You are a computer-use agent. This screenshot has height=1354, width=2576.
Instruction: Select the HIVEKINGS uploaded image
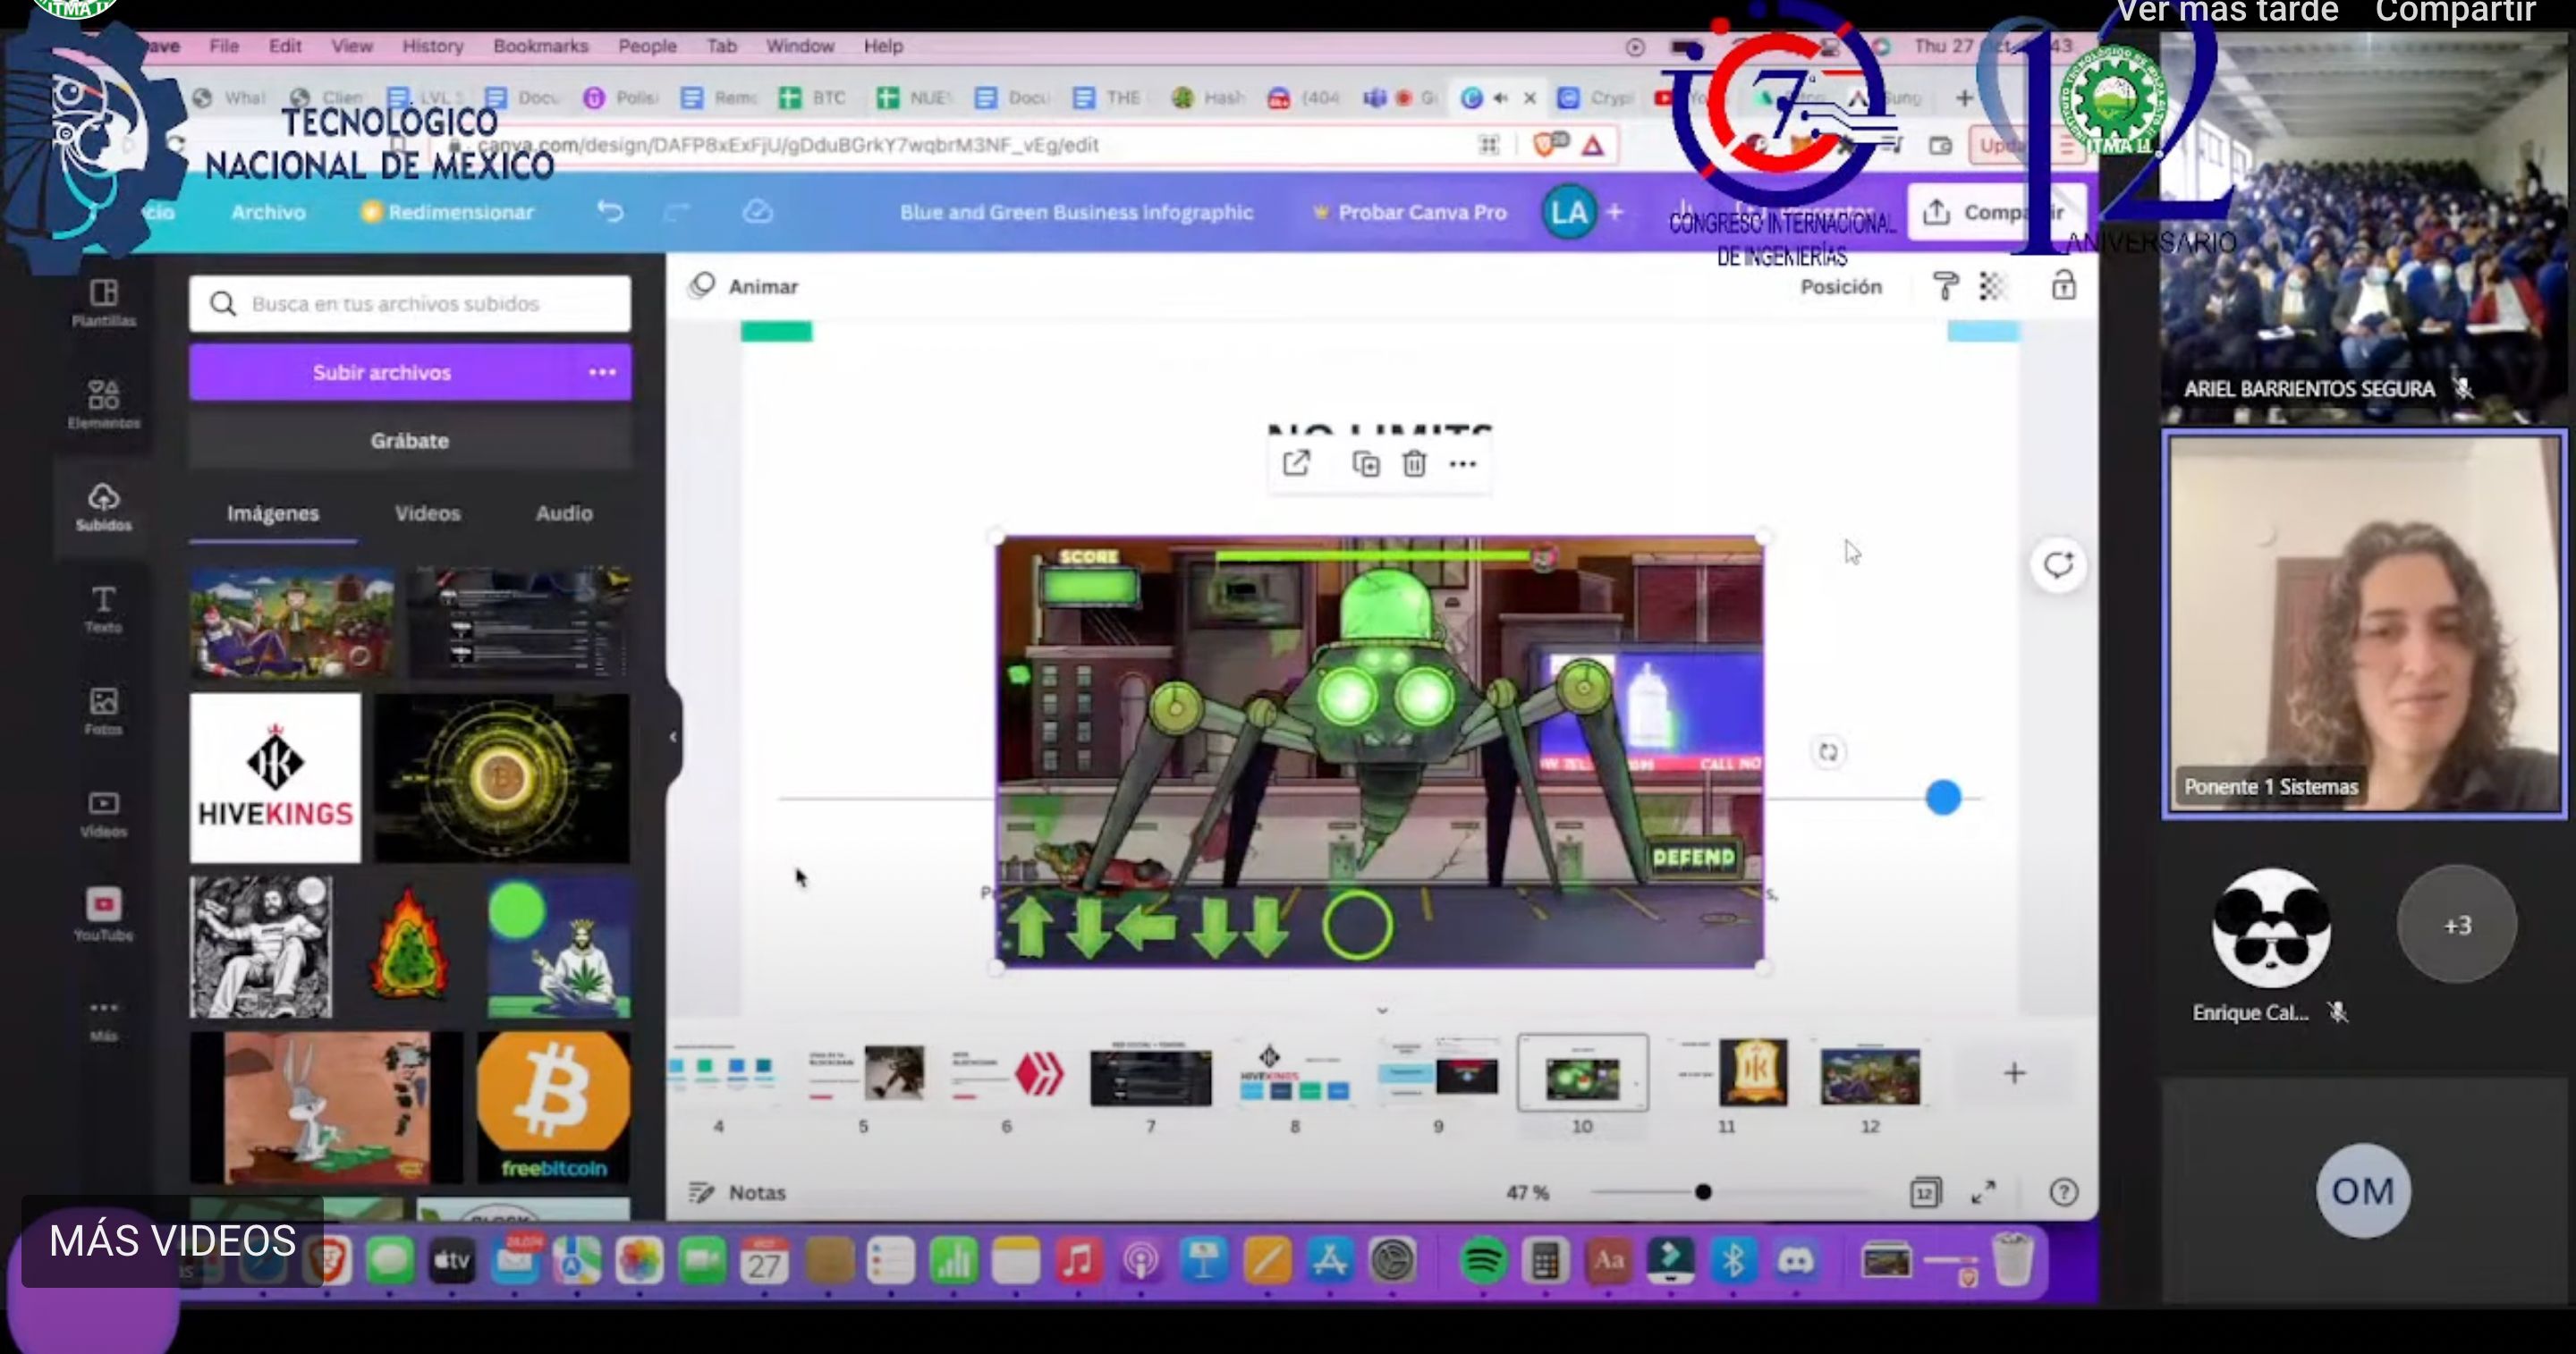pos(275,778)
